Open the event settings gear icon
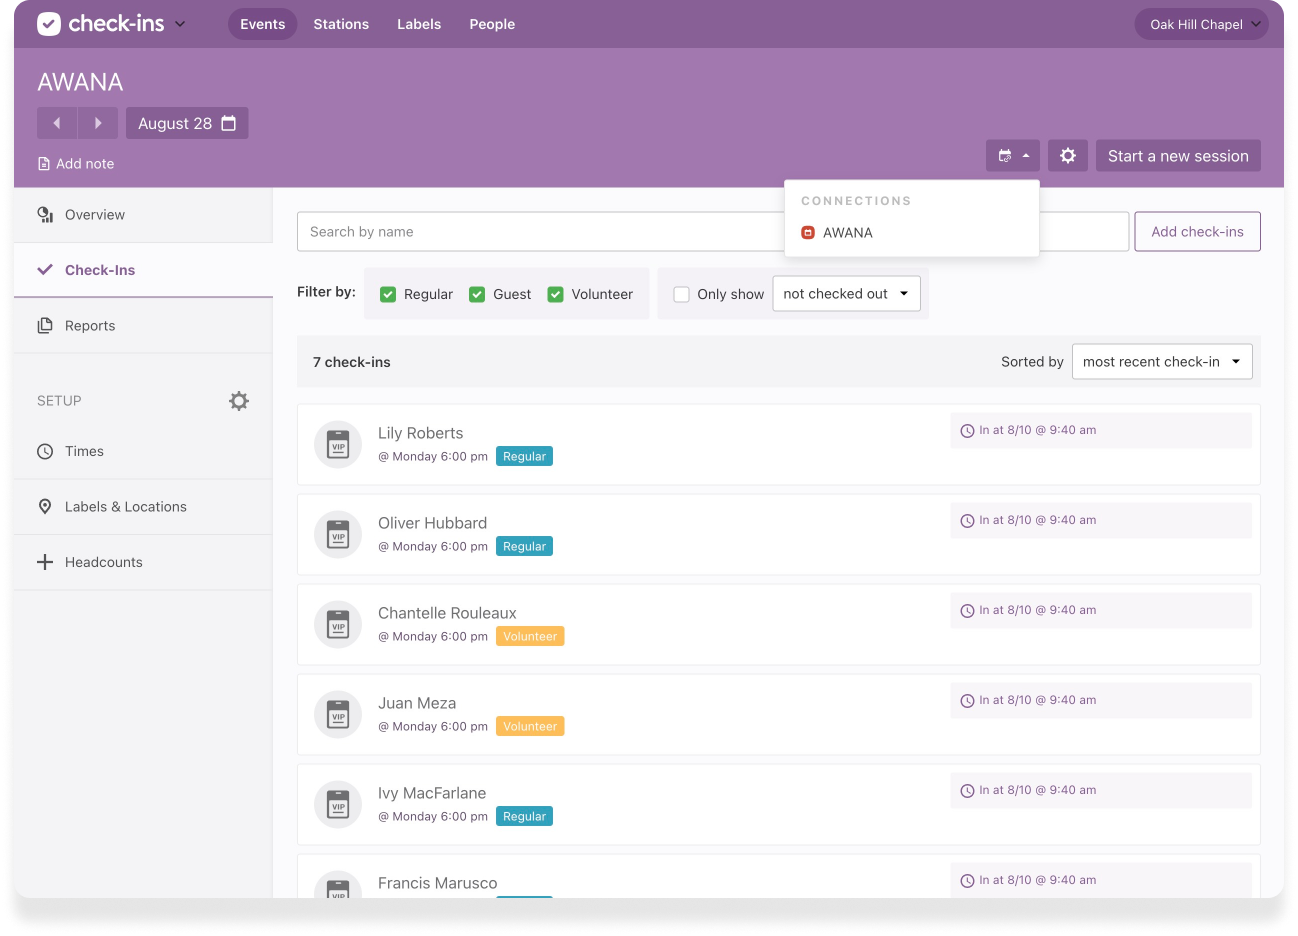The height and width of the screenshot is (936, 1298). (1068, 156)
